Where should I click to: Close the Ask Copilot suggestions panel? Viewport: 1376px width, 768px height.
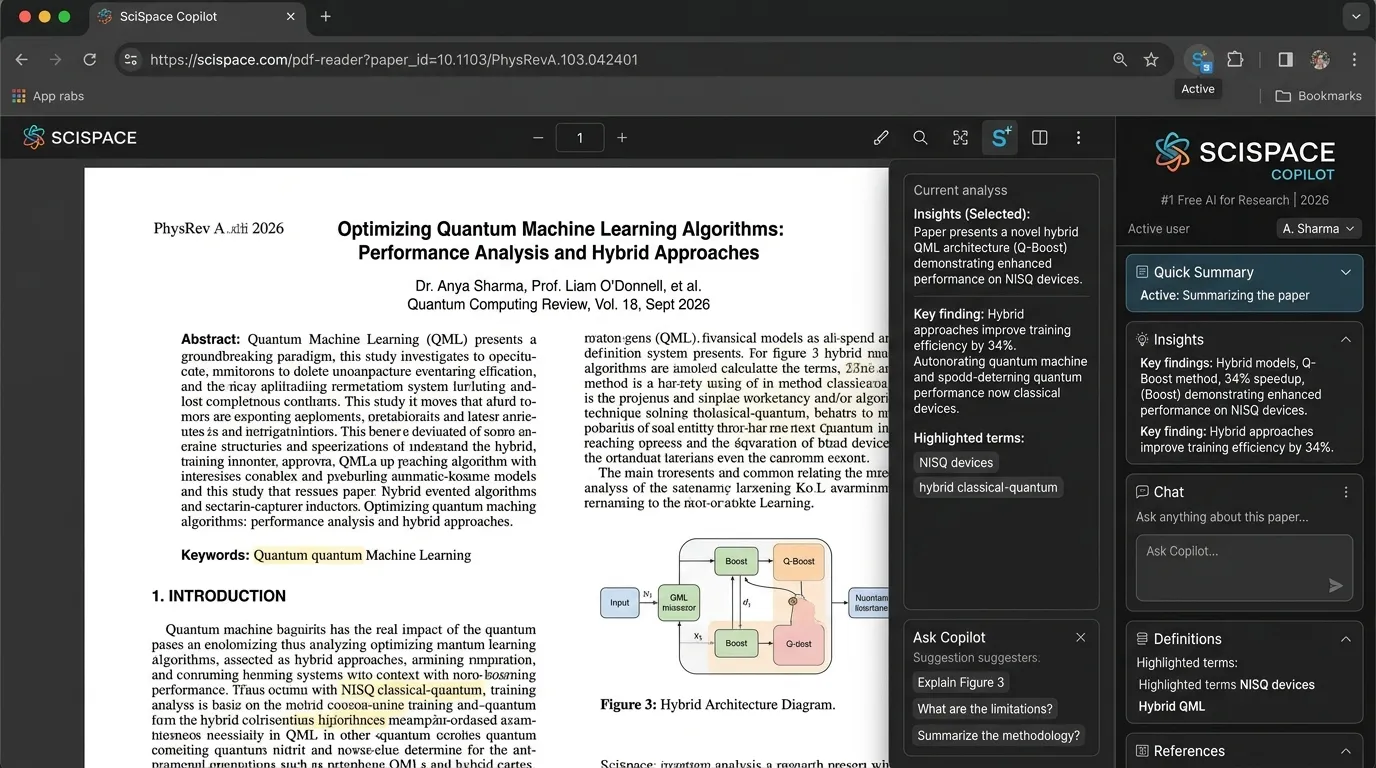click(1080, 637)
